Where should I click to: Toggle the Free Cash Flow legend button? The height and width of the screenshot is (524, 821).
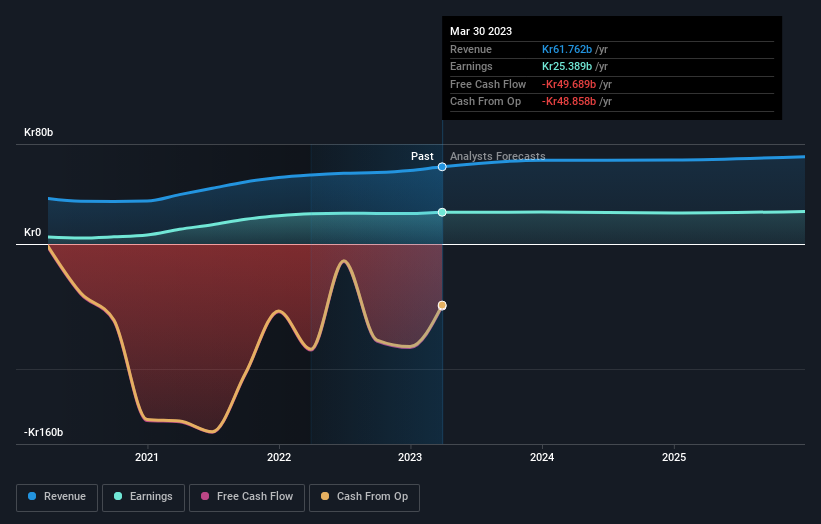pyautogui.click(x=247, y=497)
